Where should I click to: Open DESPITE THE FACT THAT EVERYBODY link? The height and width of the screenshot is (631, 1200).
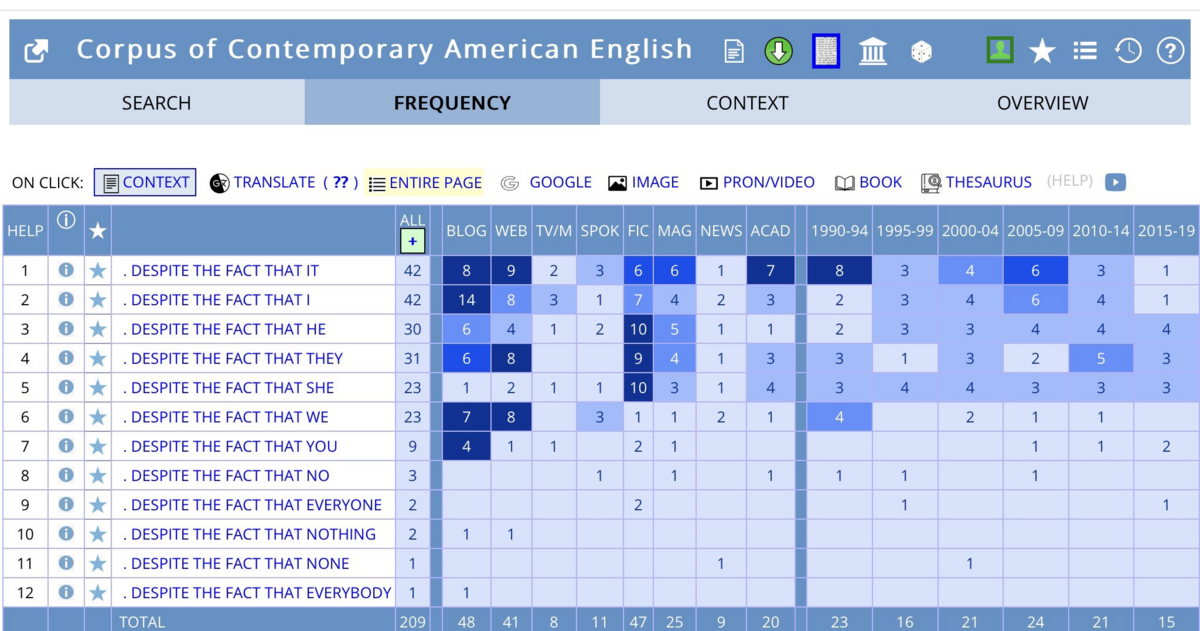coord(257,593)
